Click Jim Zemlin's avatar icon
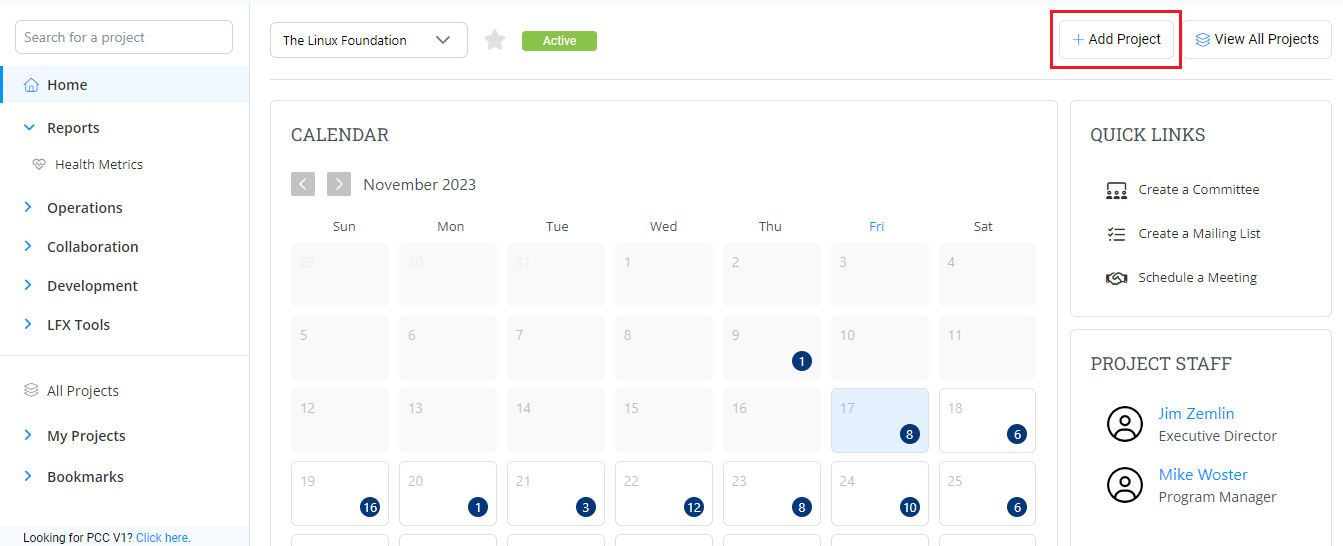The width and height of the screenshot is (1343, 546). click(1125, 424)
